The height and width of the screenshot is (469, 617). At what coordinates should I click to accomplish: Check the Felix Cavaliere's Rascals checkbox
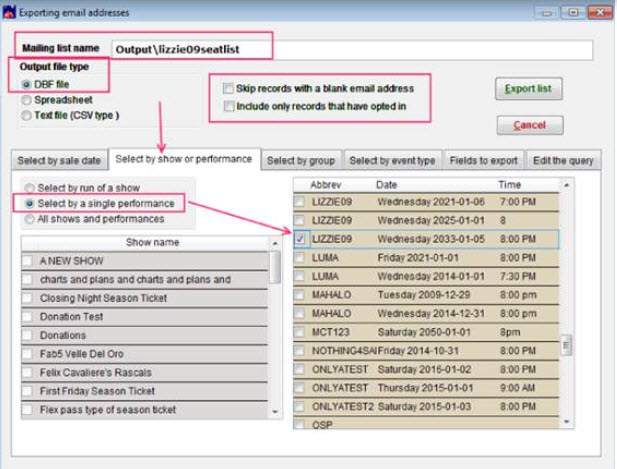[28, 373]
